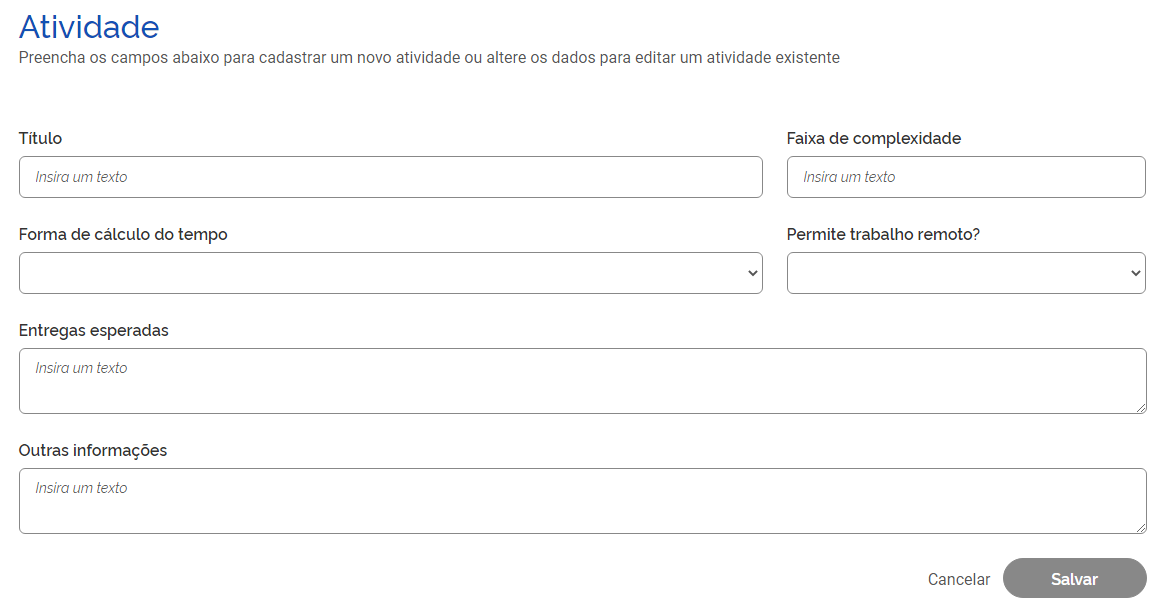Click the Título field label

(x=40, y=138)
